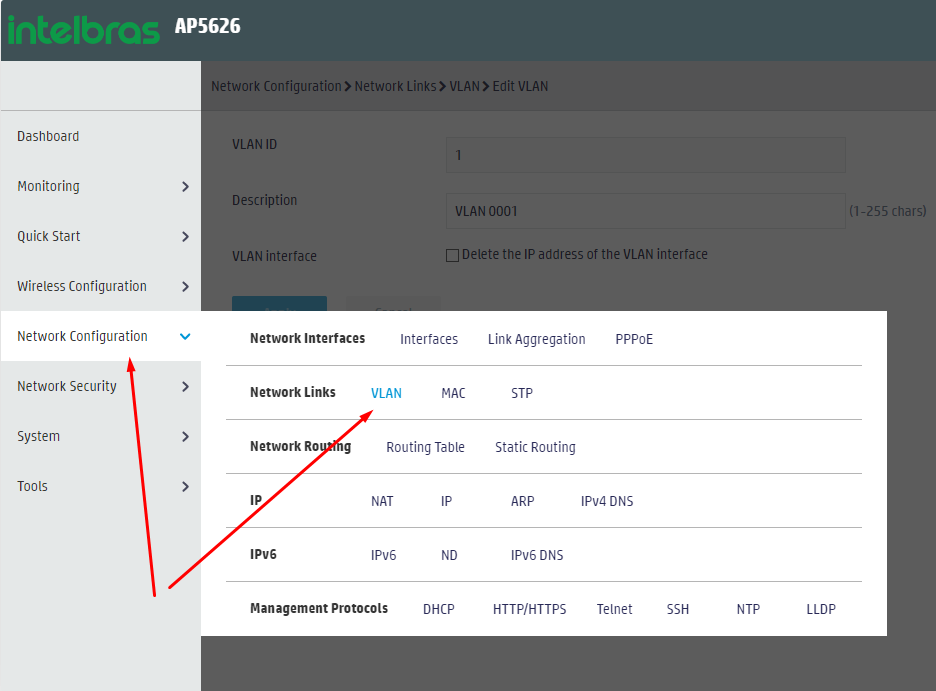
Task: Click the Network Links section heading
Action: click(292, 392)
